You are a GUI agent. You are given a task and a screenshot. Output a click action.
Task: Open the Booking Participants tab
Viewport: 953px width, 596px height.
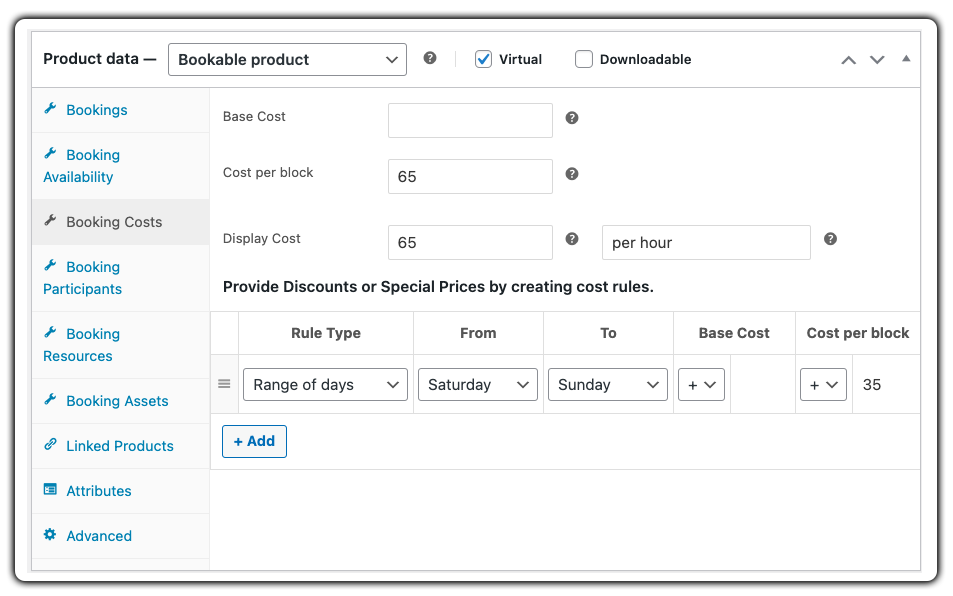tap(120, 278)
